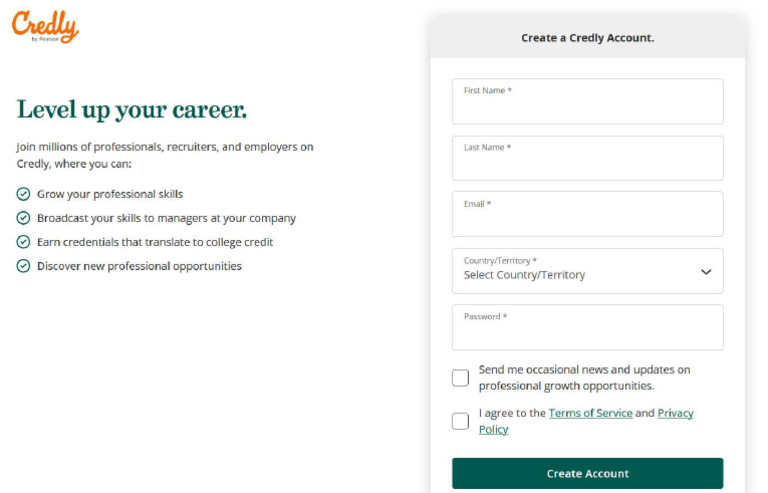The image size is (768, 493).
Task: Click the Create Account button
Action: pyautogui.click(x=587, y=473)
